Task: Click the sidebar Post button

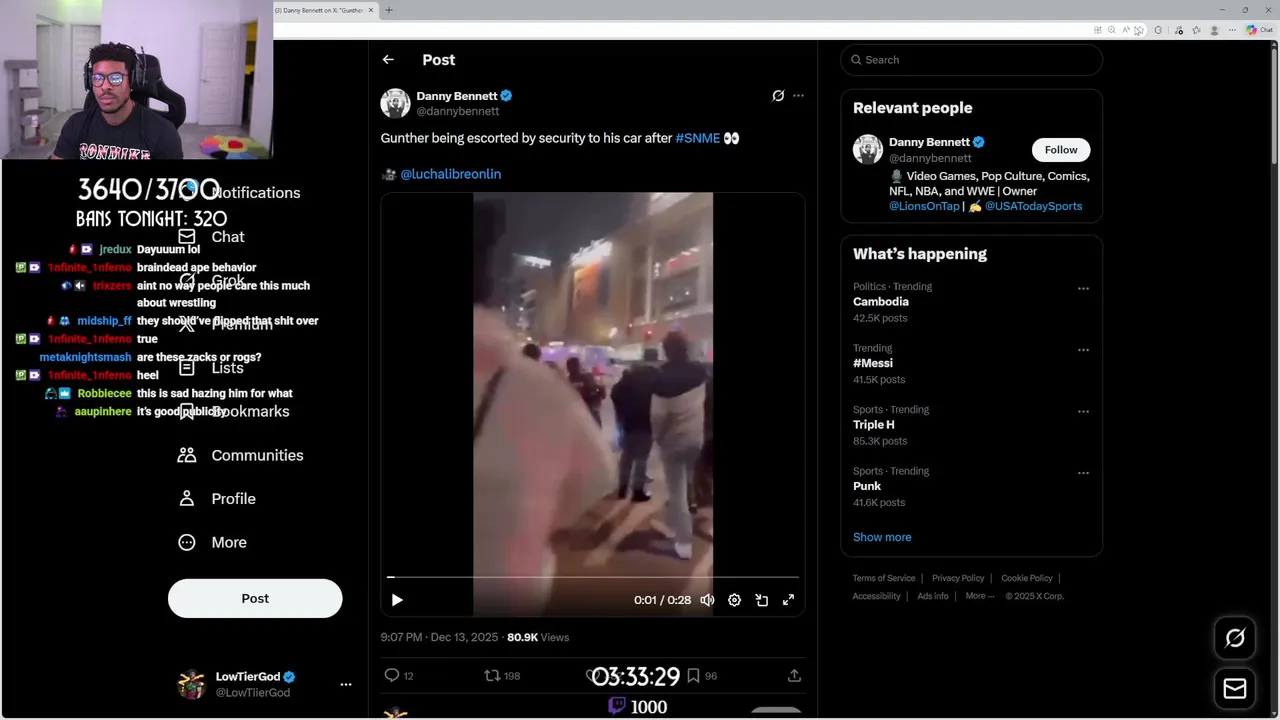Action: point(255,598)
